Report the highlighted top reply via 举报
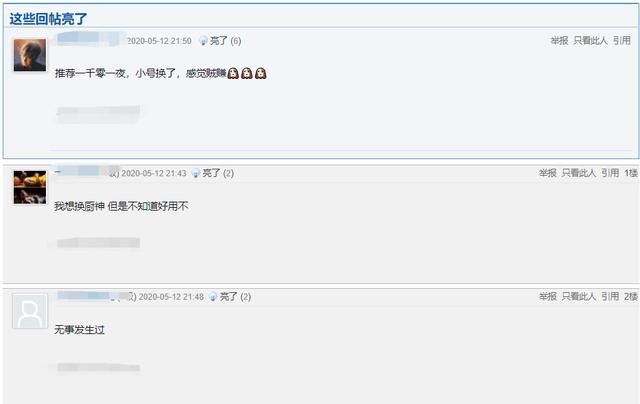The image size is (640, 404). click(559, 40)
